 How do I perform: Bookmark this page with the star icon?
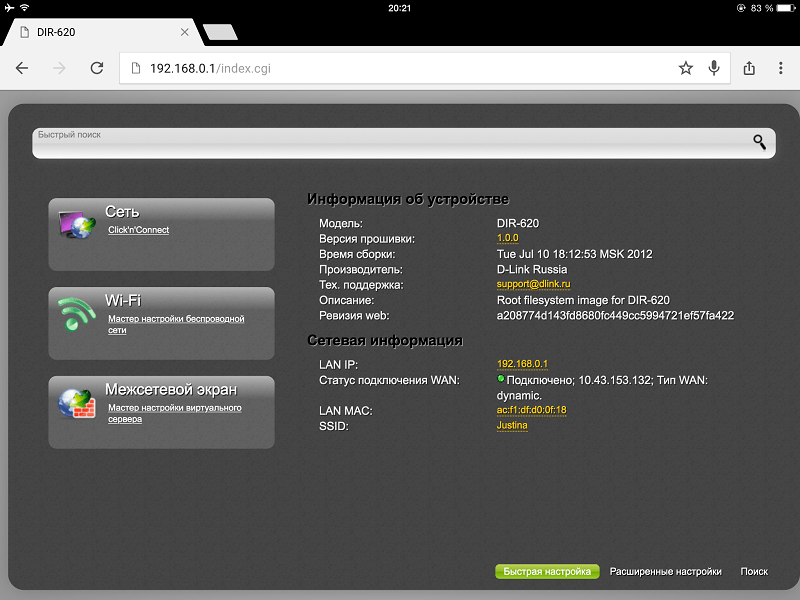coord(686,68)
